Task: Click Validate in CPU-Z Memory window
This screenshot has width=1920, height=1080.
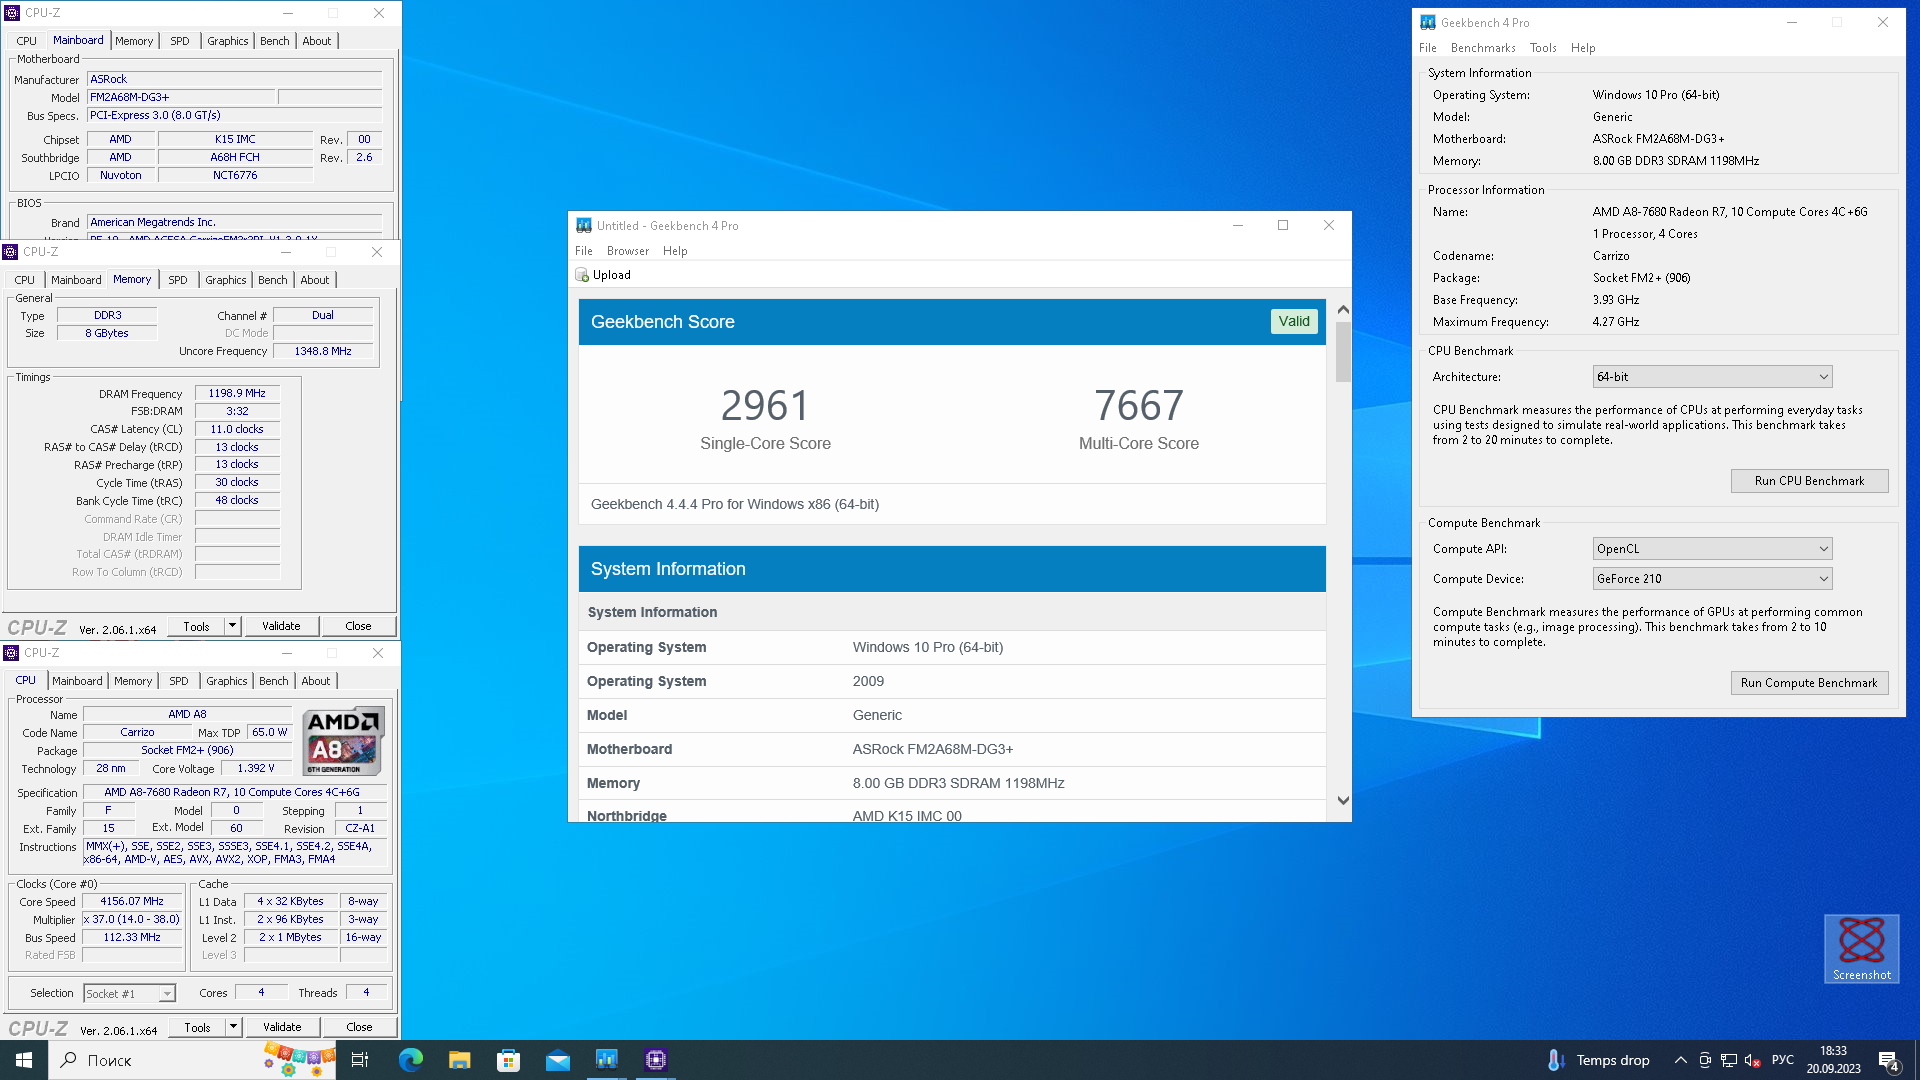Action: (281, 626)
